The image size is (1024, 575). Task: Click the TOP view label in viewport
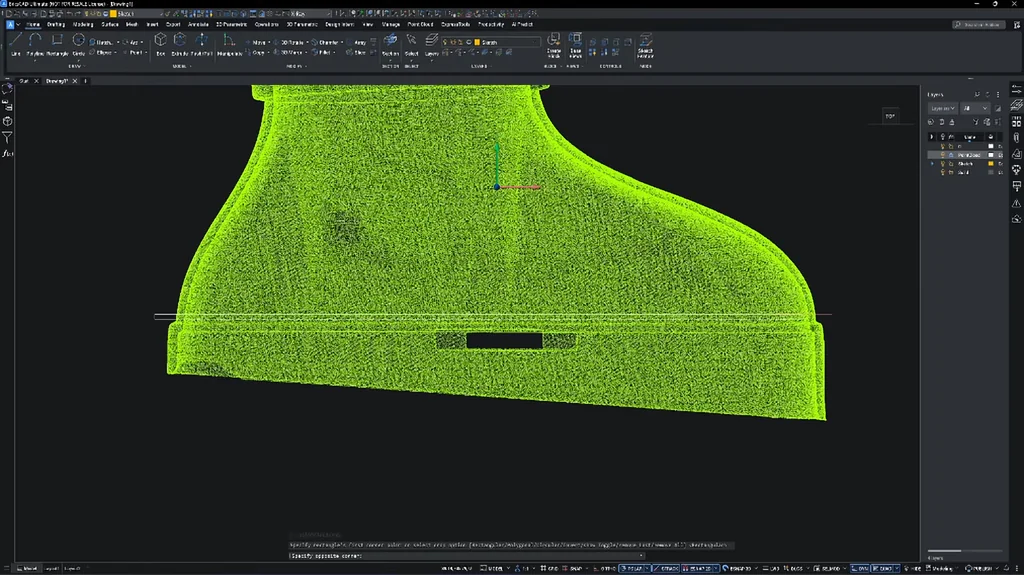pyautogui.click(x=889, y=116)
